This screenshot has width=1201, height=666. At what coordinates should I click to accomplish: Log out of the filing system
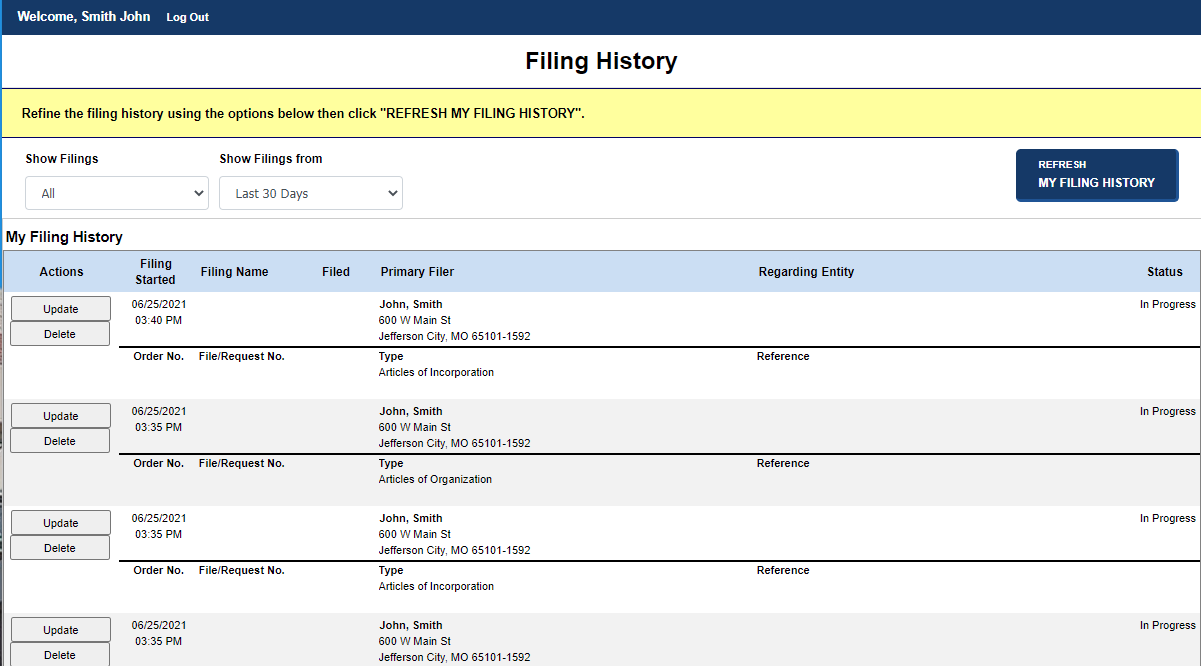187,17
